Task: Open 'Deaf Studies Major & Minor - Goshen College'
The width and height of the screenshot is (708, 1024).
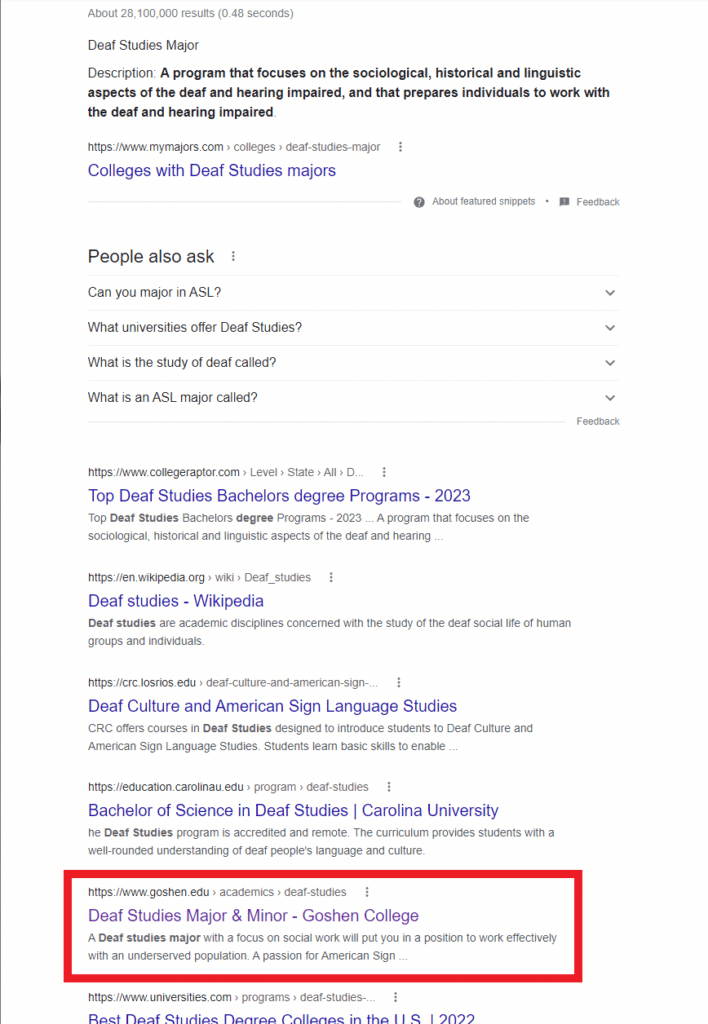Action: point(253,916)
